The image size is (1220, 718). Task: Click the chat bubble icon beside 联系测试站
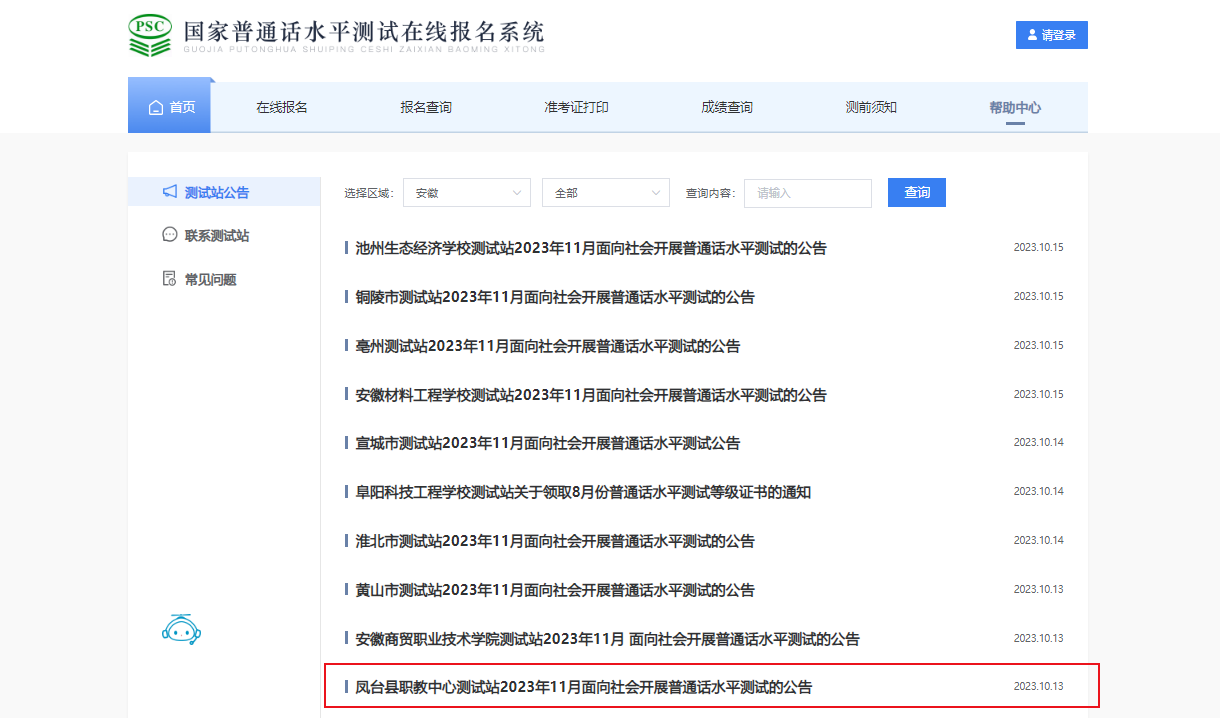click(x=170, y=235)
